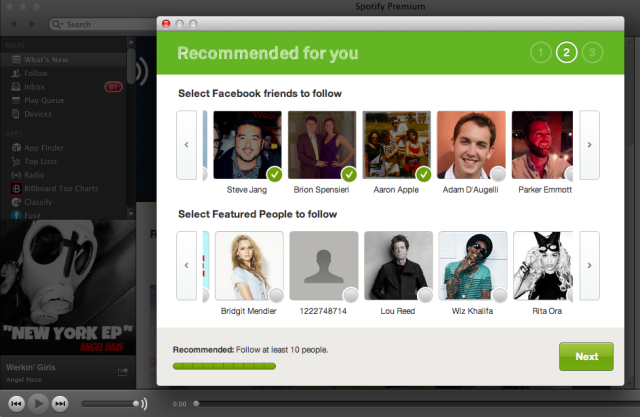
Task: Select Lou Reed's photo thumbnail
Action: click(398, 266)
